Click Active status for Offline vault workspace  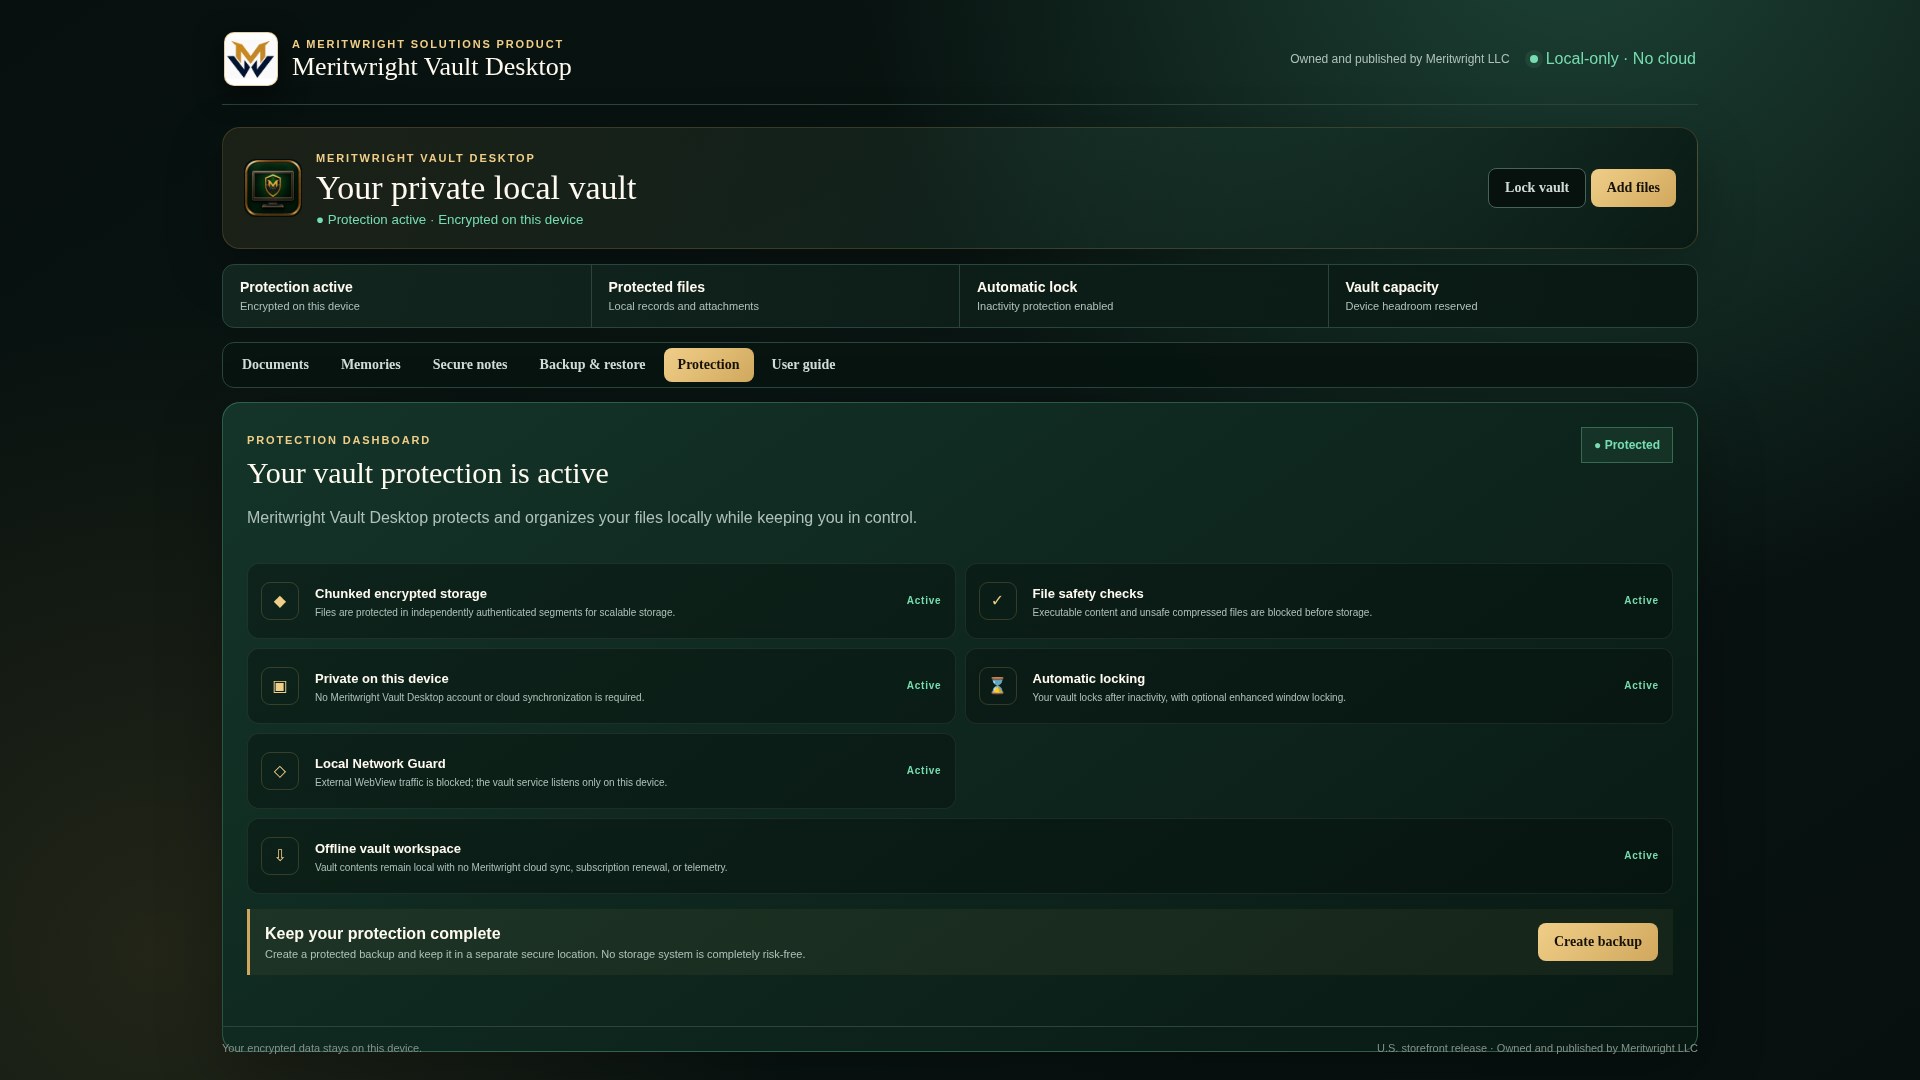(1641, 856)
